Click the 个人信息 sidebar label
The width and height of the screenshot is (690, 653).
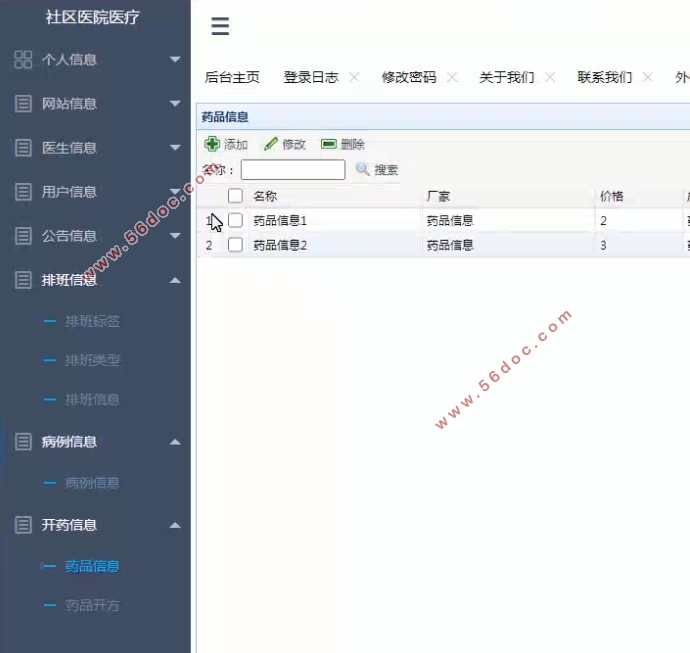69,59
